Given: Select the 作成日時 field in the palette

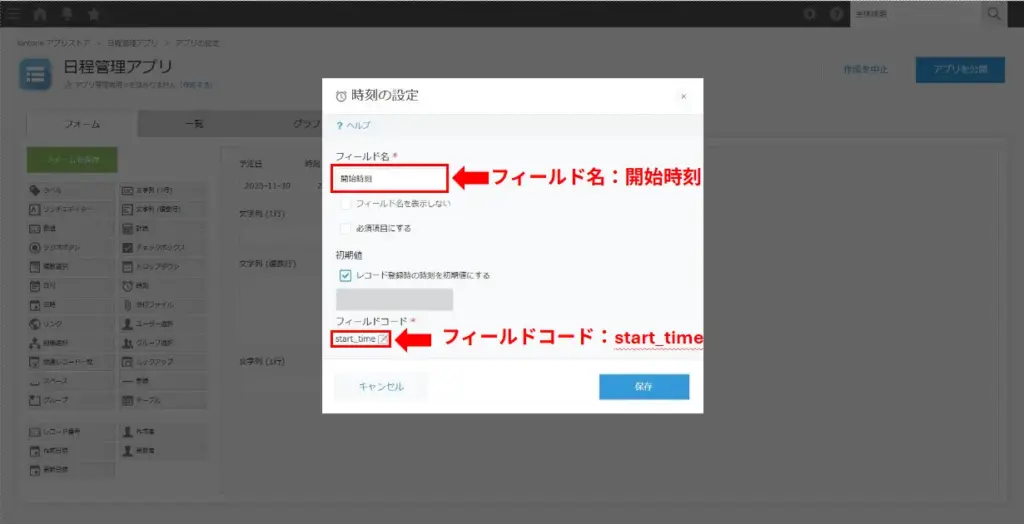Looking at the screenshot, I should click(x=71, y=450).
